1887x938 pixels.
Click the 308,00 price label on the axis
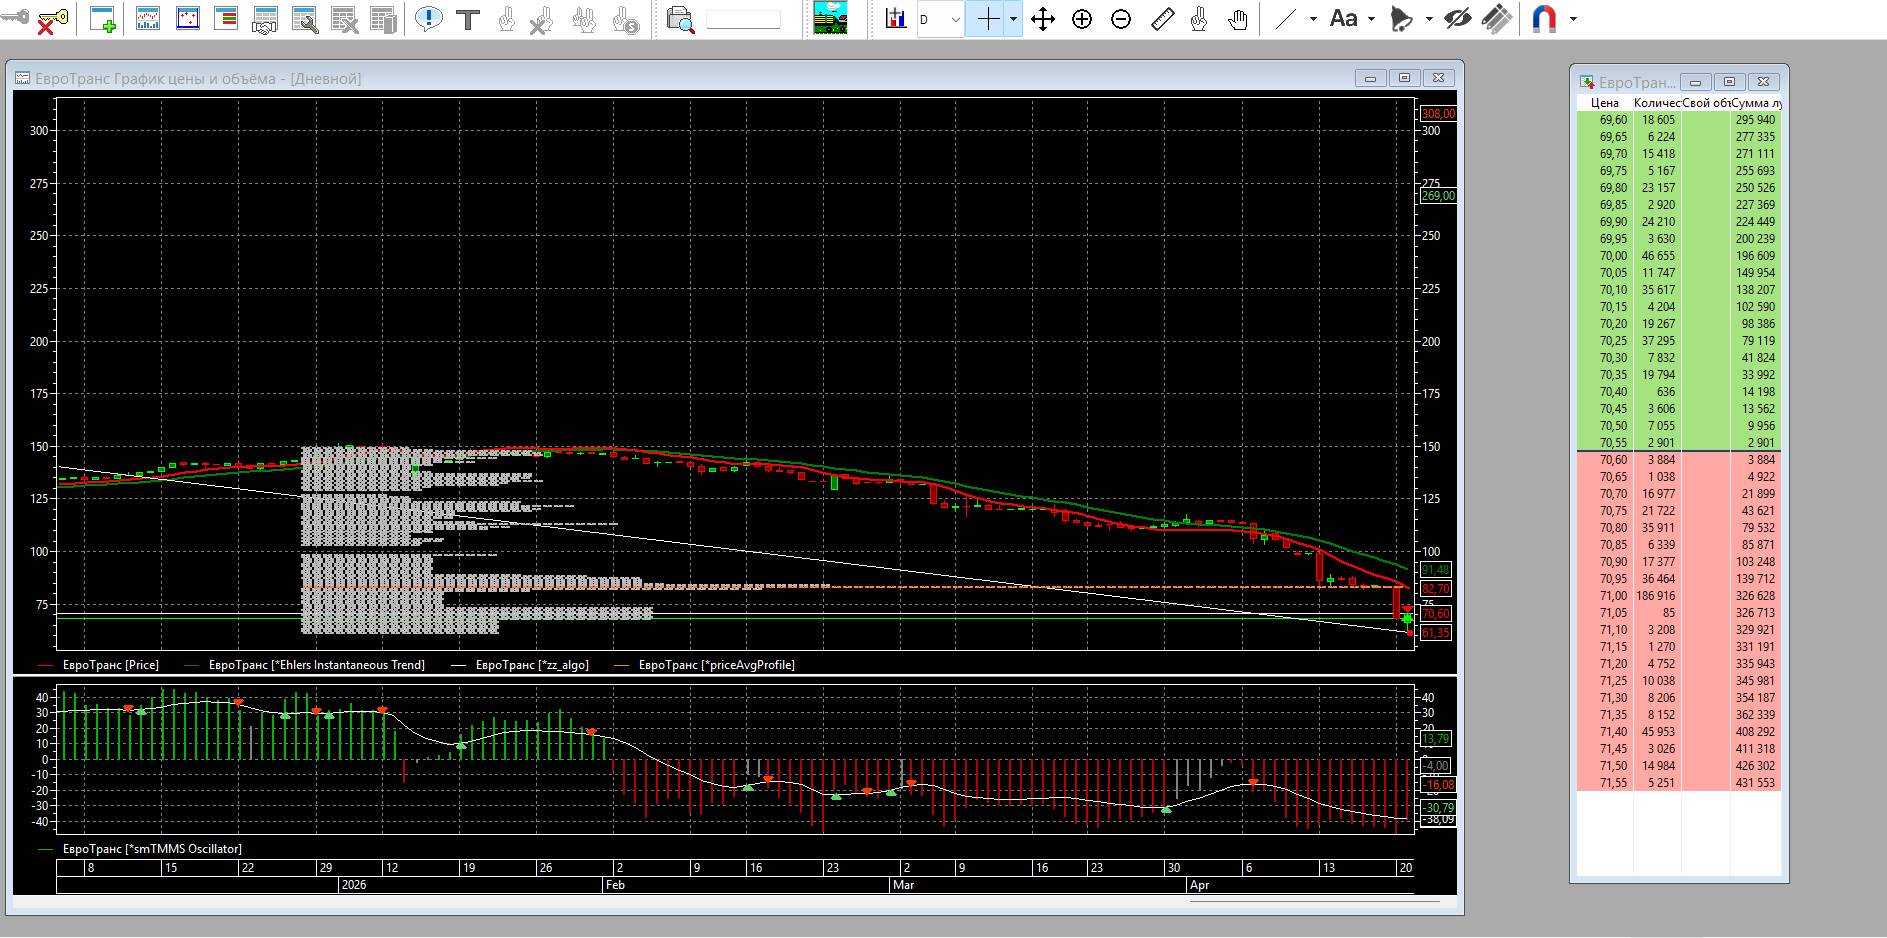pos(1438,114)
